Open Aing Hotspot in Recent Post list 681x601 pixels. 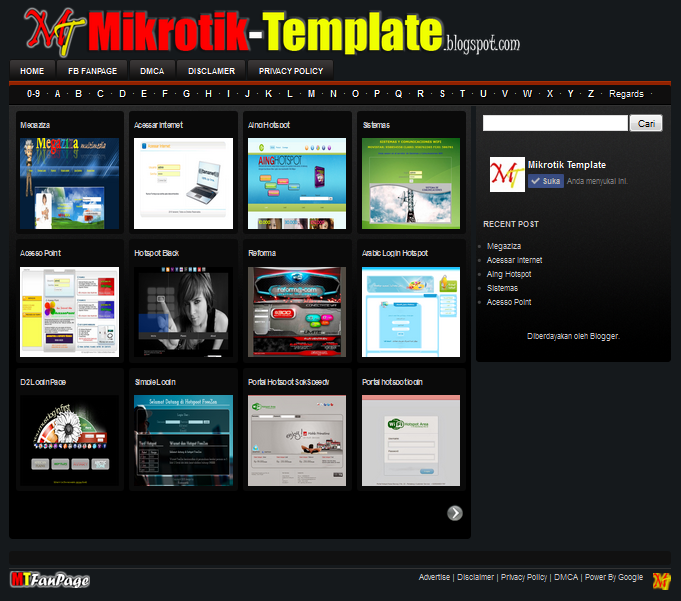tap(509, 274)
